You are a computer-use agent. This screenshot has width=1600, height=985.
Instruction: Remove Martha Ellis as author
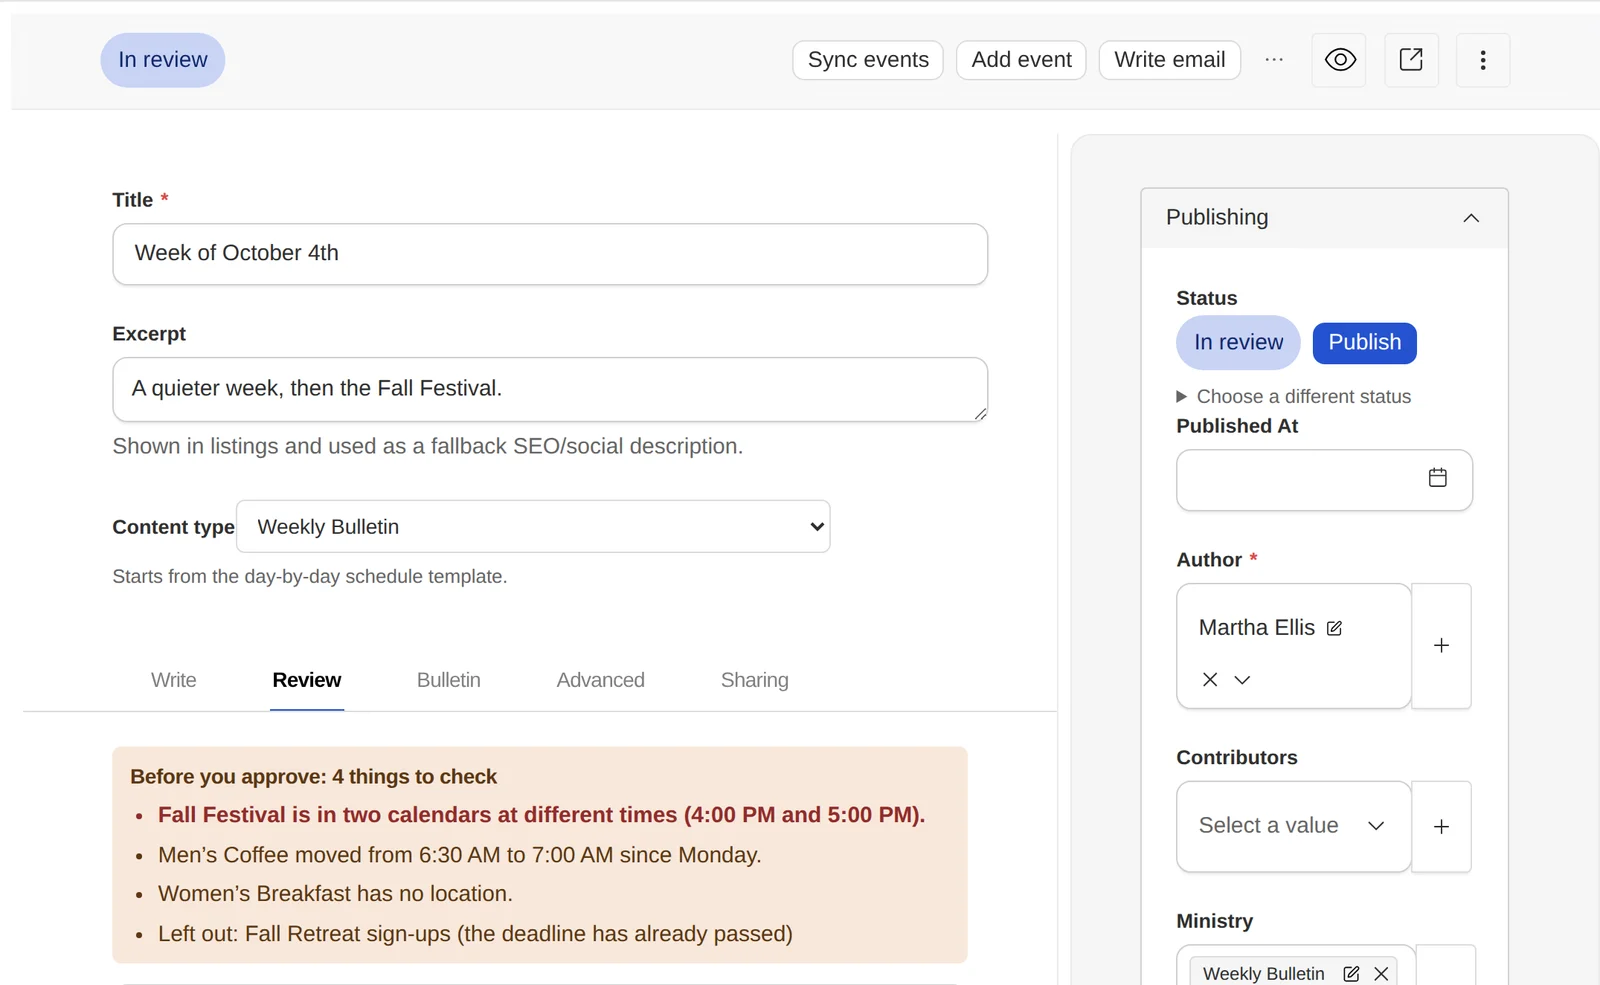tap(1210, 680)
